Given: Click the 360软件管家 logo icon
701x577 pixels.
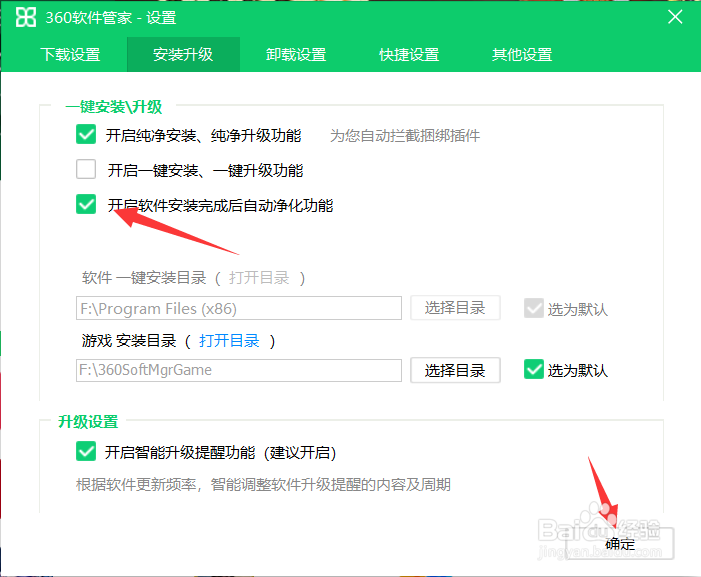Looking at the screenshot, I should 25,17.
